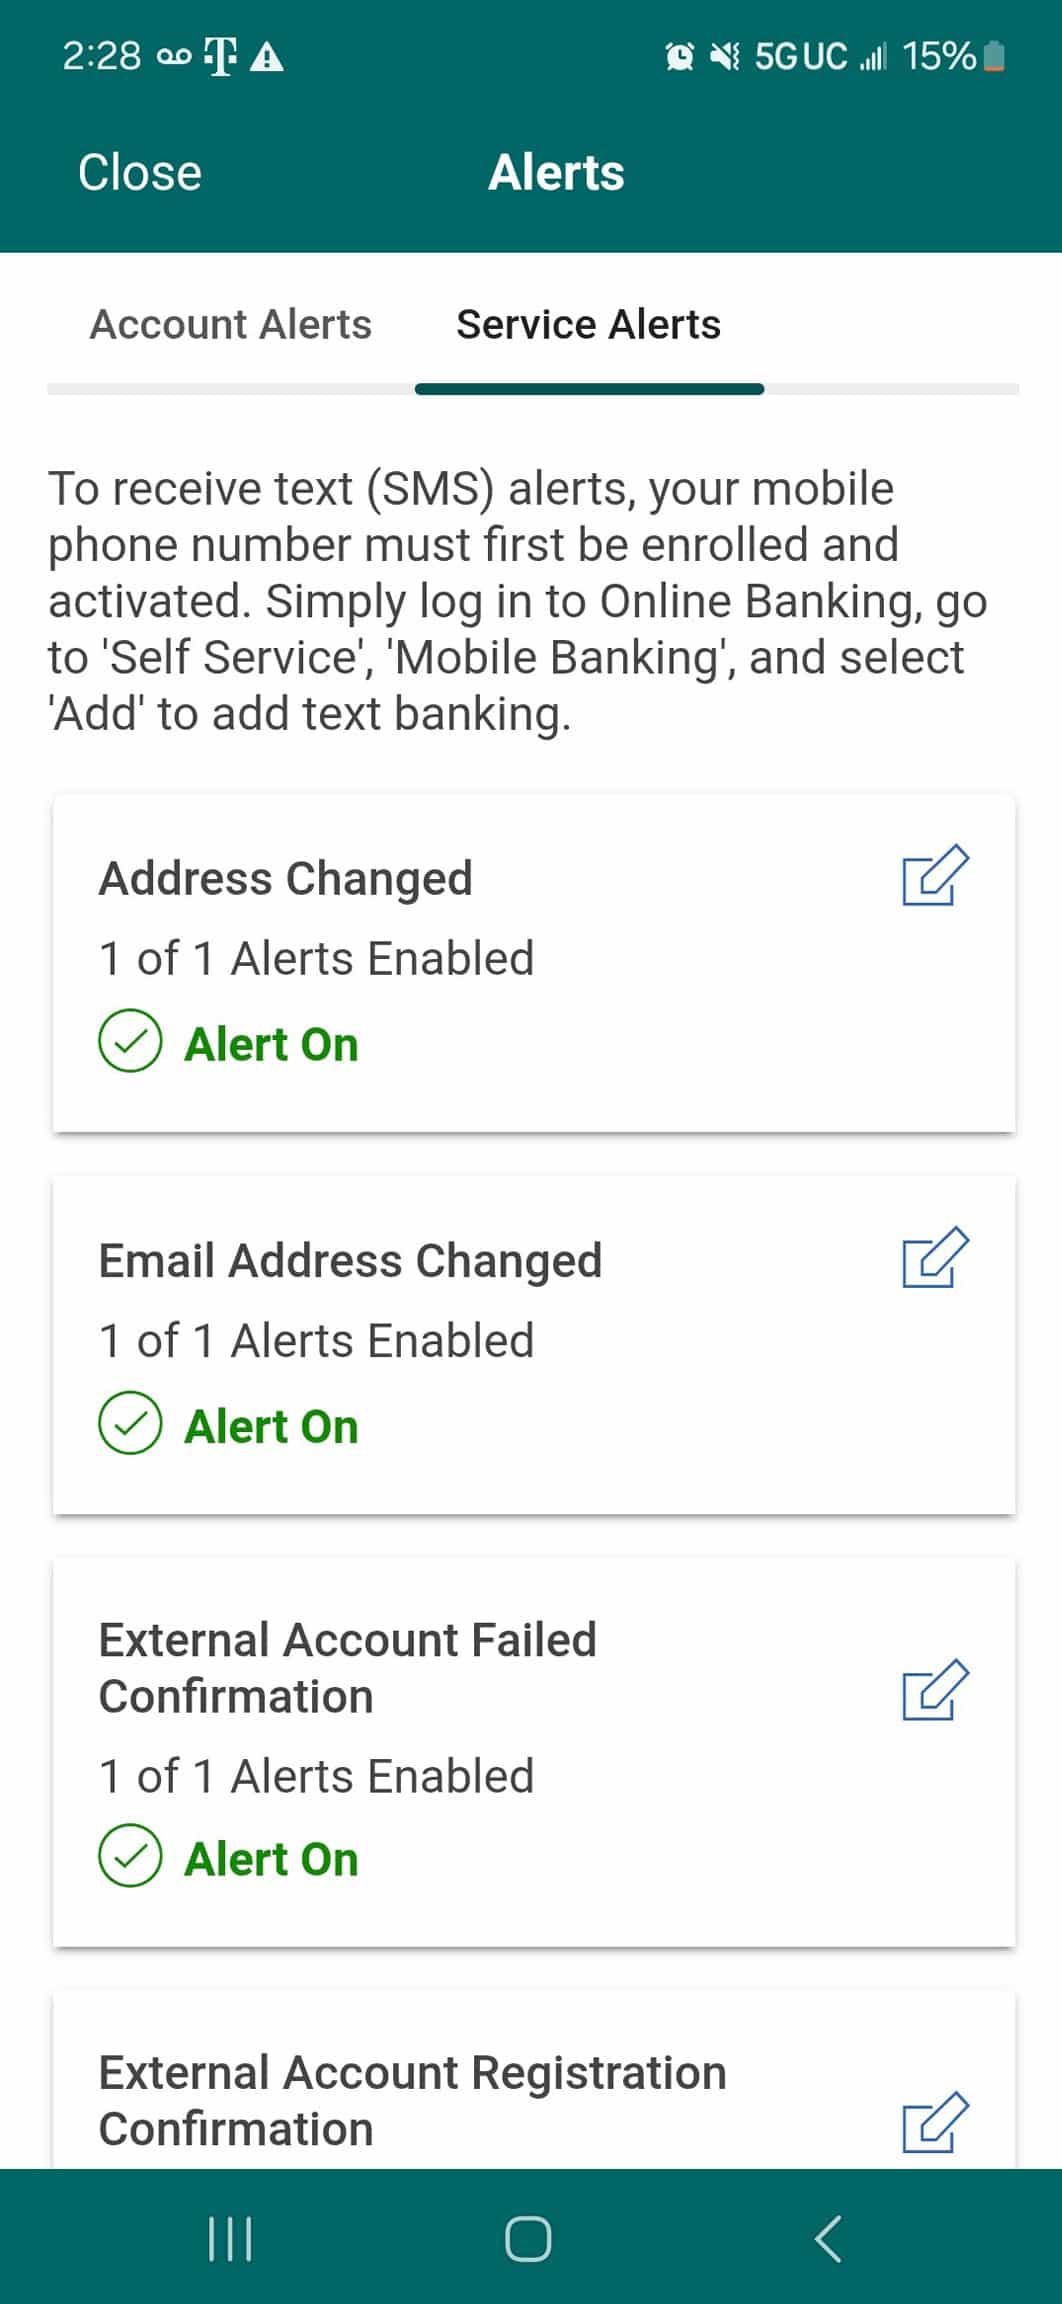Viewport: 1062px width, 2304px height.
Task: Close the Alerts screen
Action: pos(140,172)
